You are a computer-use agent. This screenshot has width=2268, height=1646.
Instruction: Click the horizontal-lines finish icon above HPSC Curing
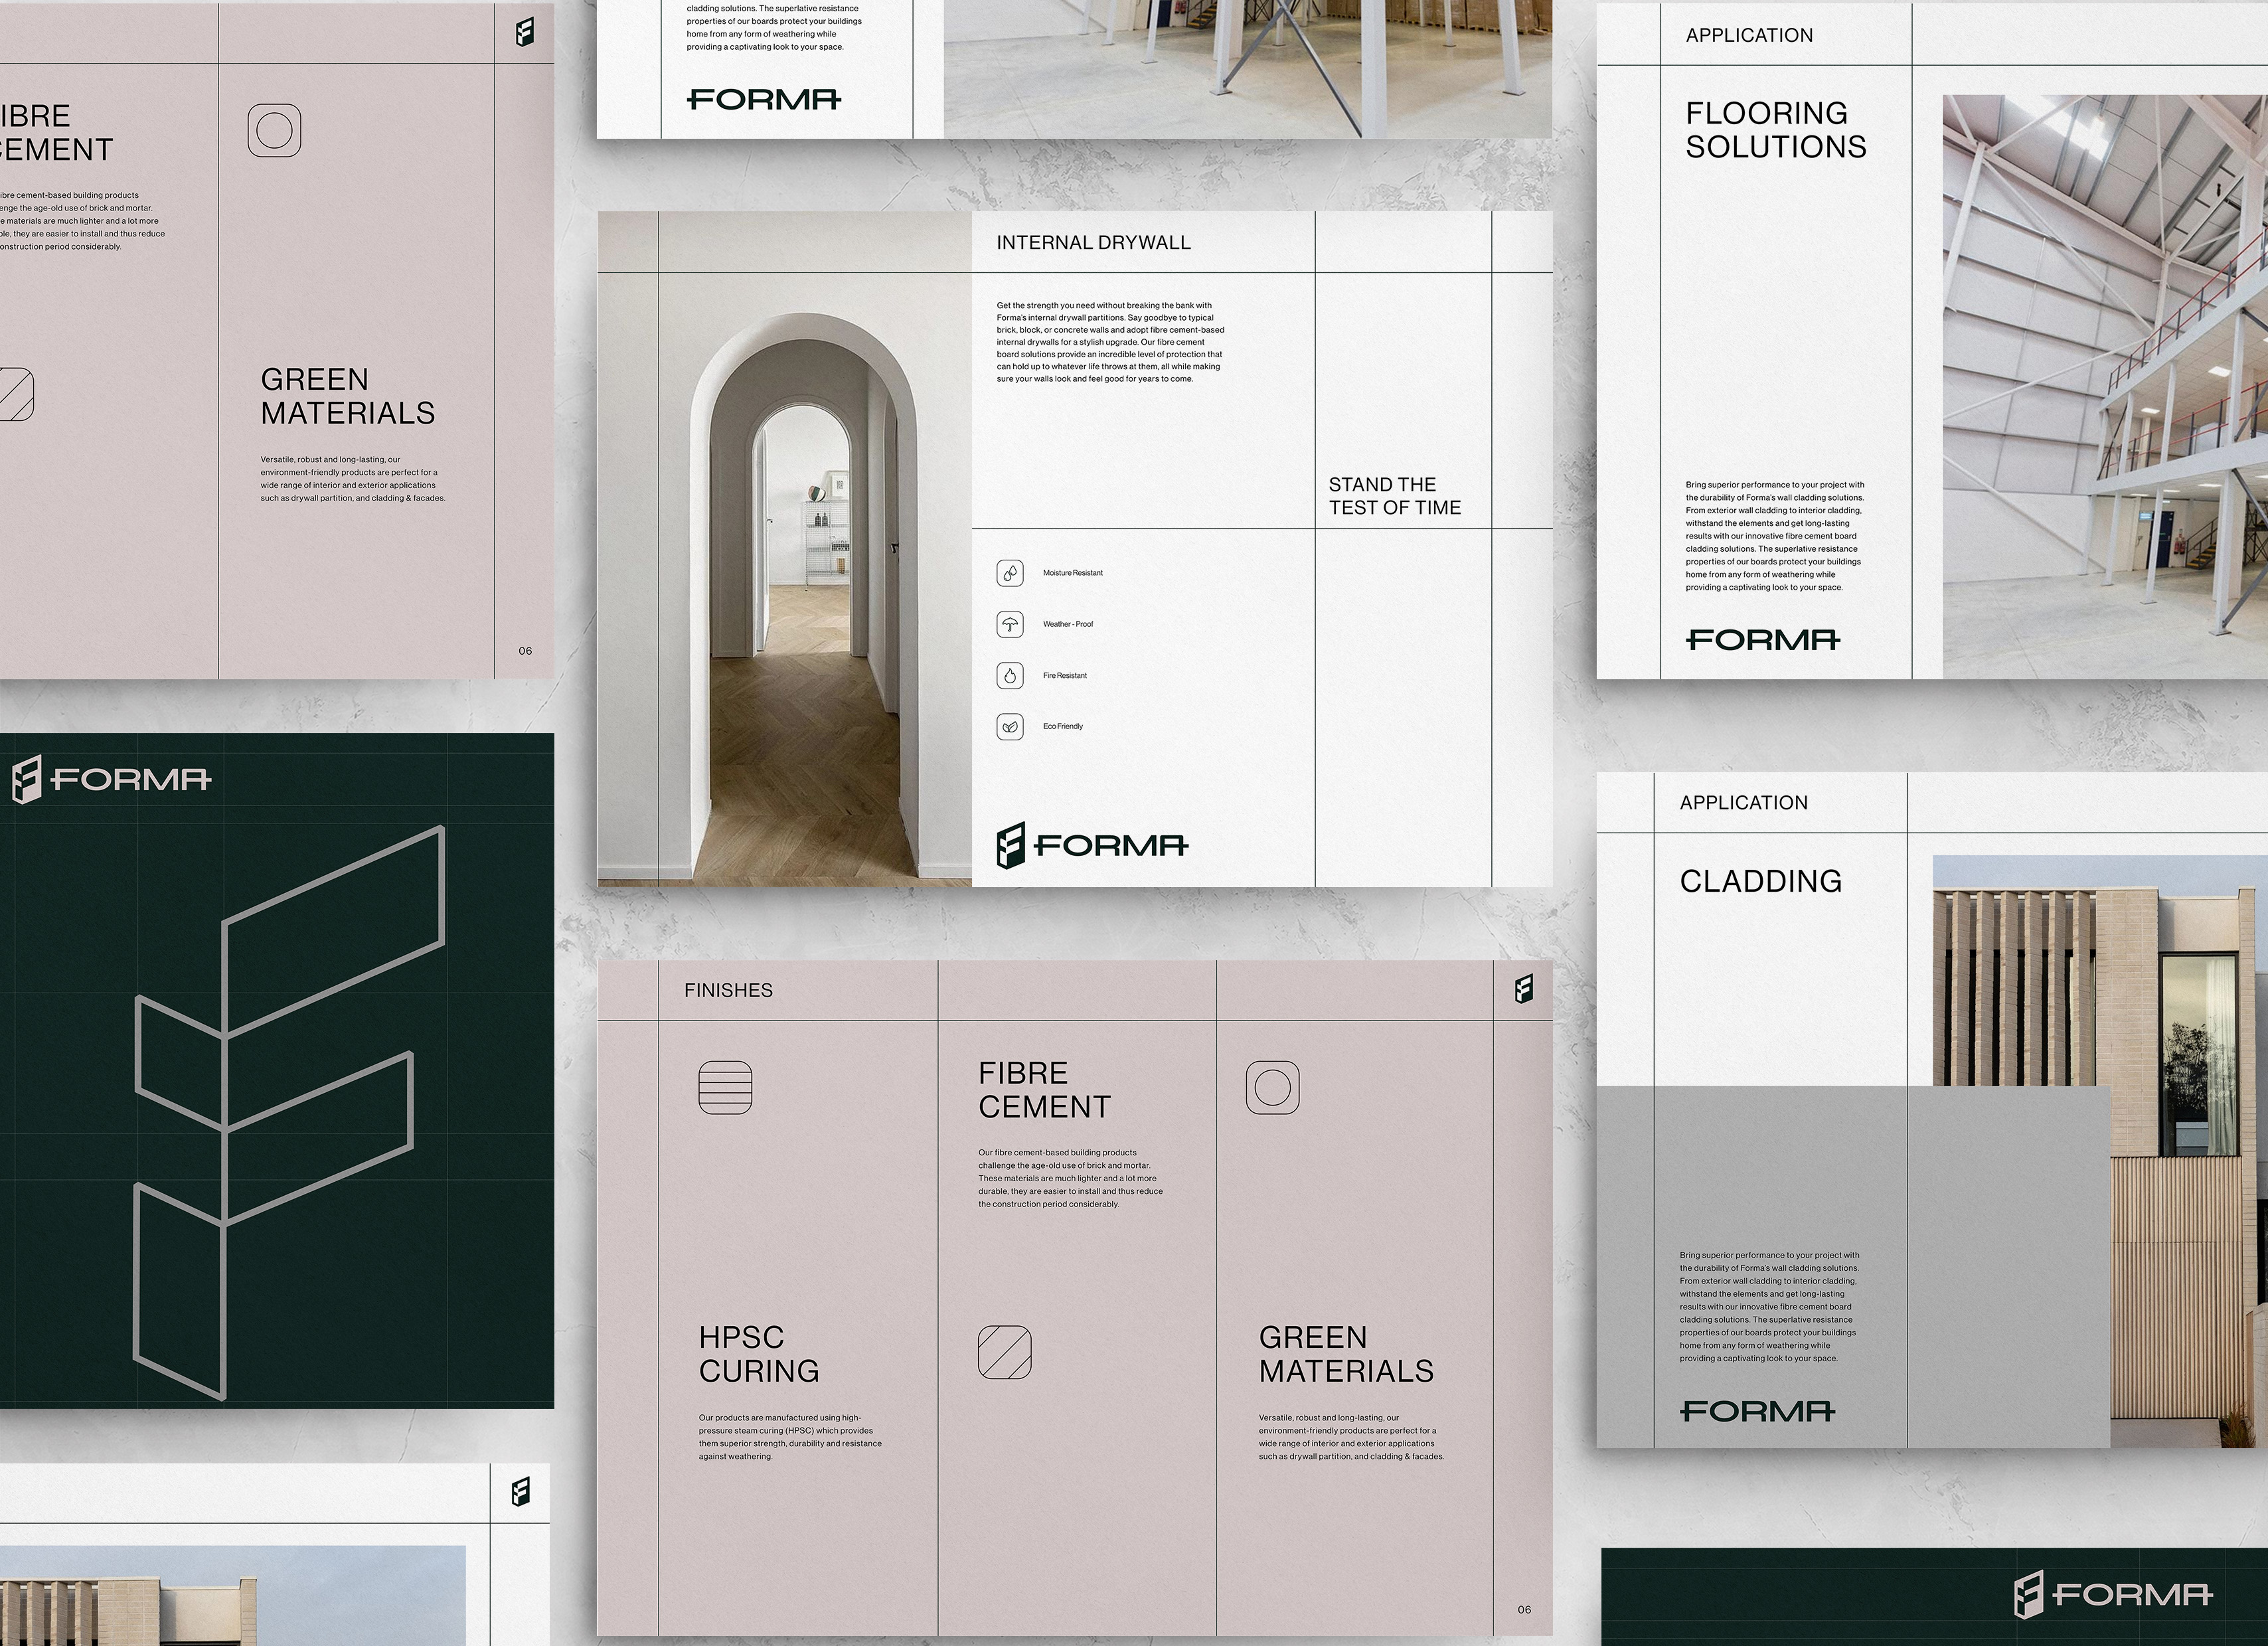pos(725,1087)
